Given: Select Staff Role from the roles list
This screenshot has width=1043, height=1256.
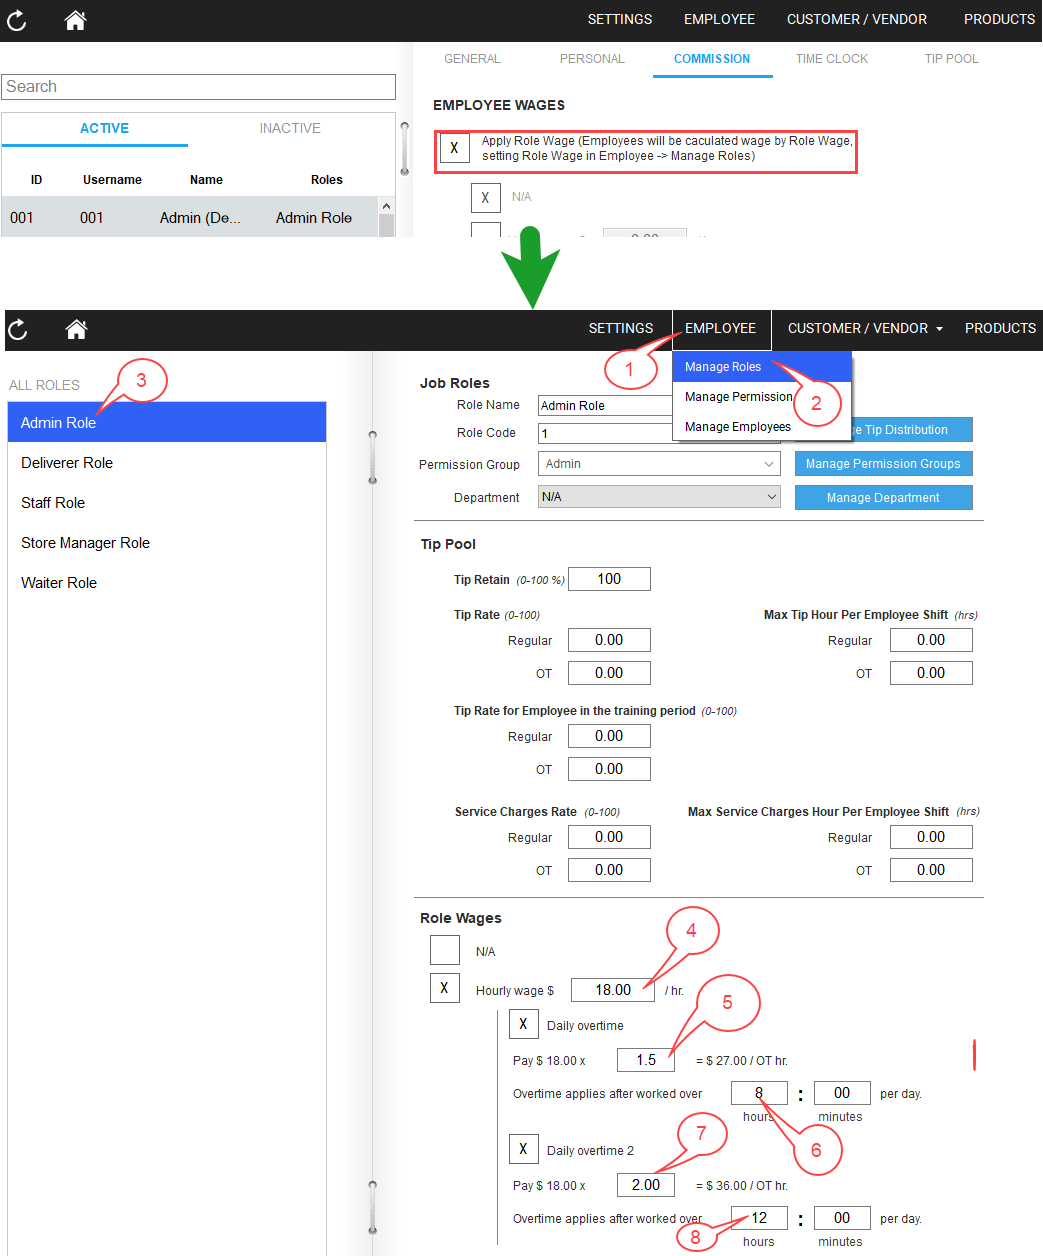Looking at the screenshot, I should 52,502.
